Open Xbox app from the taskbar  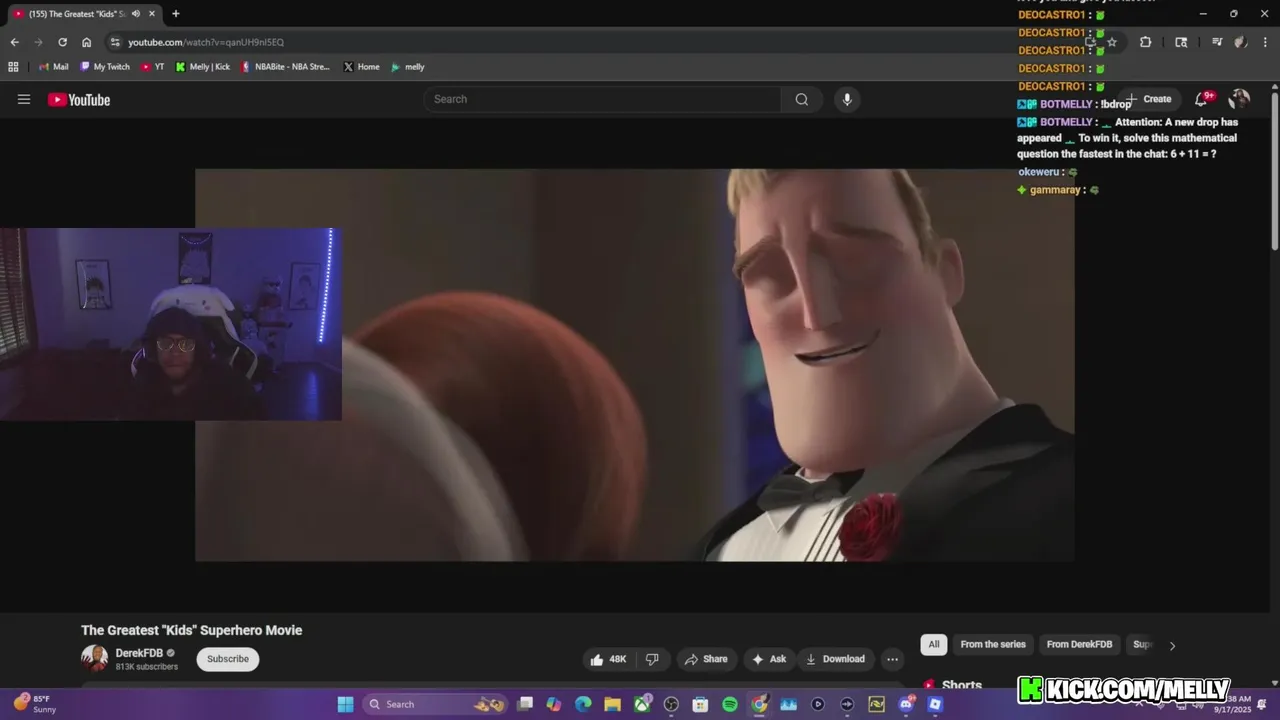point(642,704)
